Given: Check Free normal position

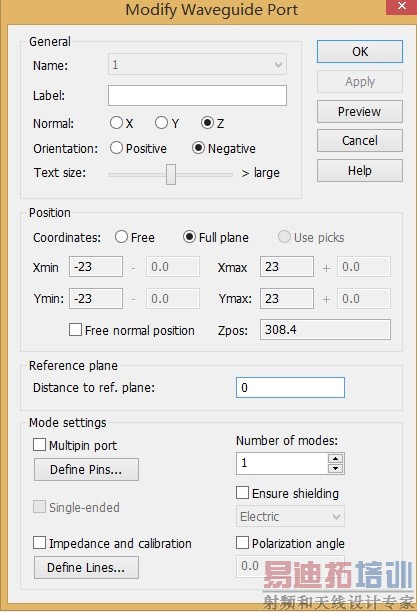Looking at the screenshot, I should (x=75, y=330).
